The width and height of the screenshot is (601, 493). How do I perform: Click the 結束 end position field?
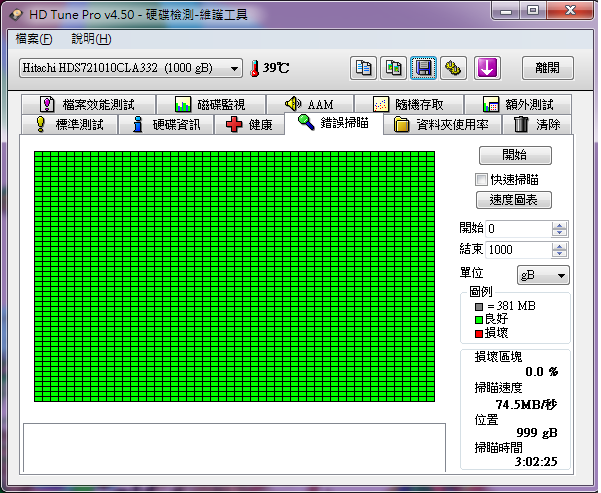[518, 250]
